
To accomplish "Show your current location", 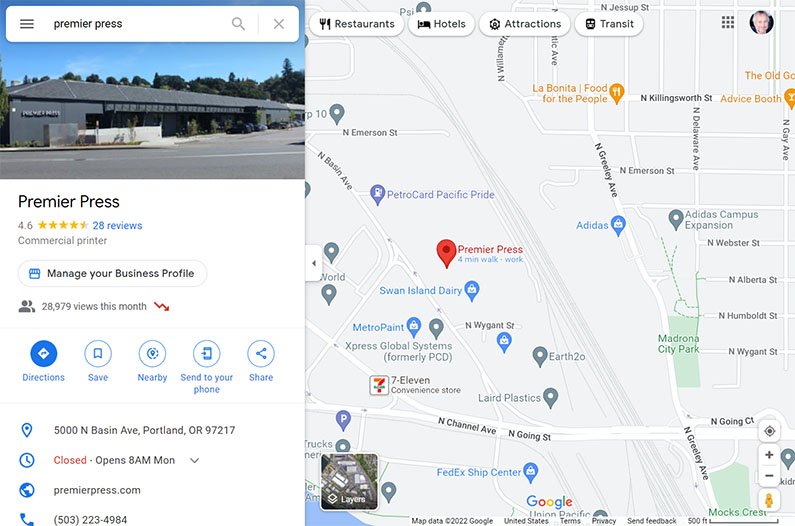I will 769,431.
